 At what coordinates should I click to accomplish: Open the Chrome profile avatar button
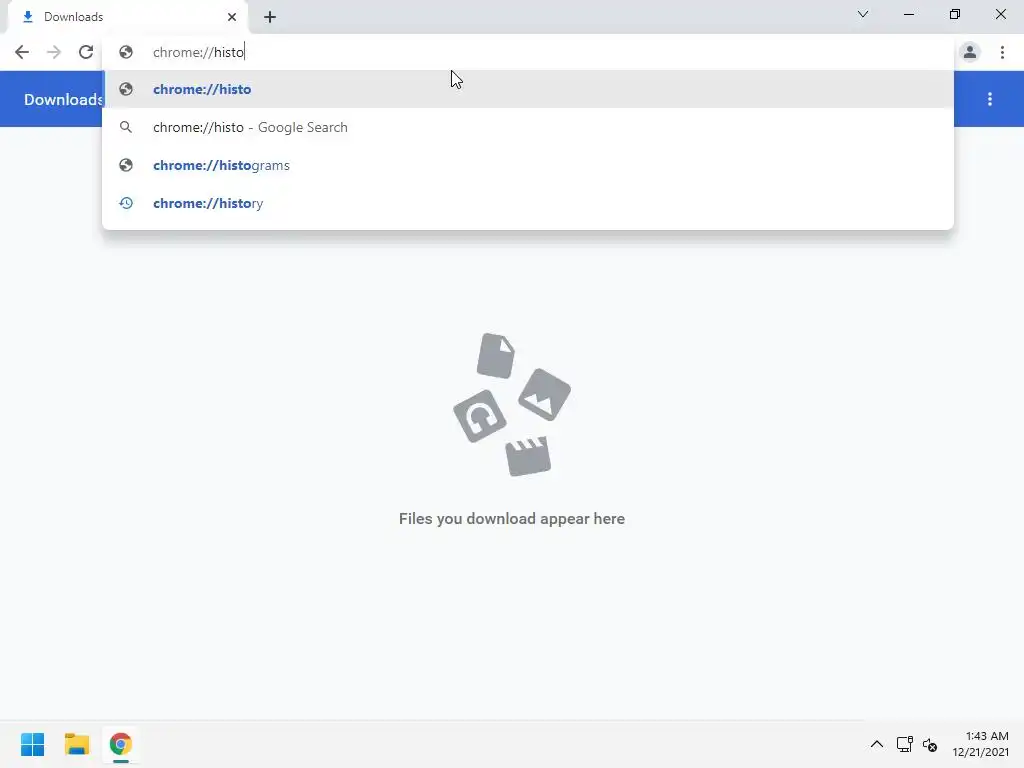pos(970,52)
